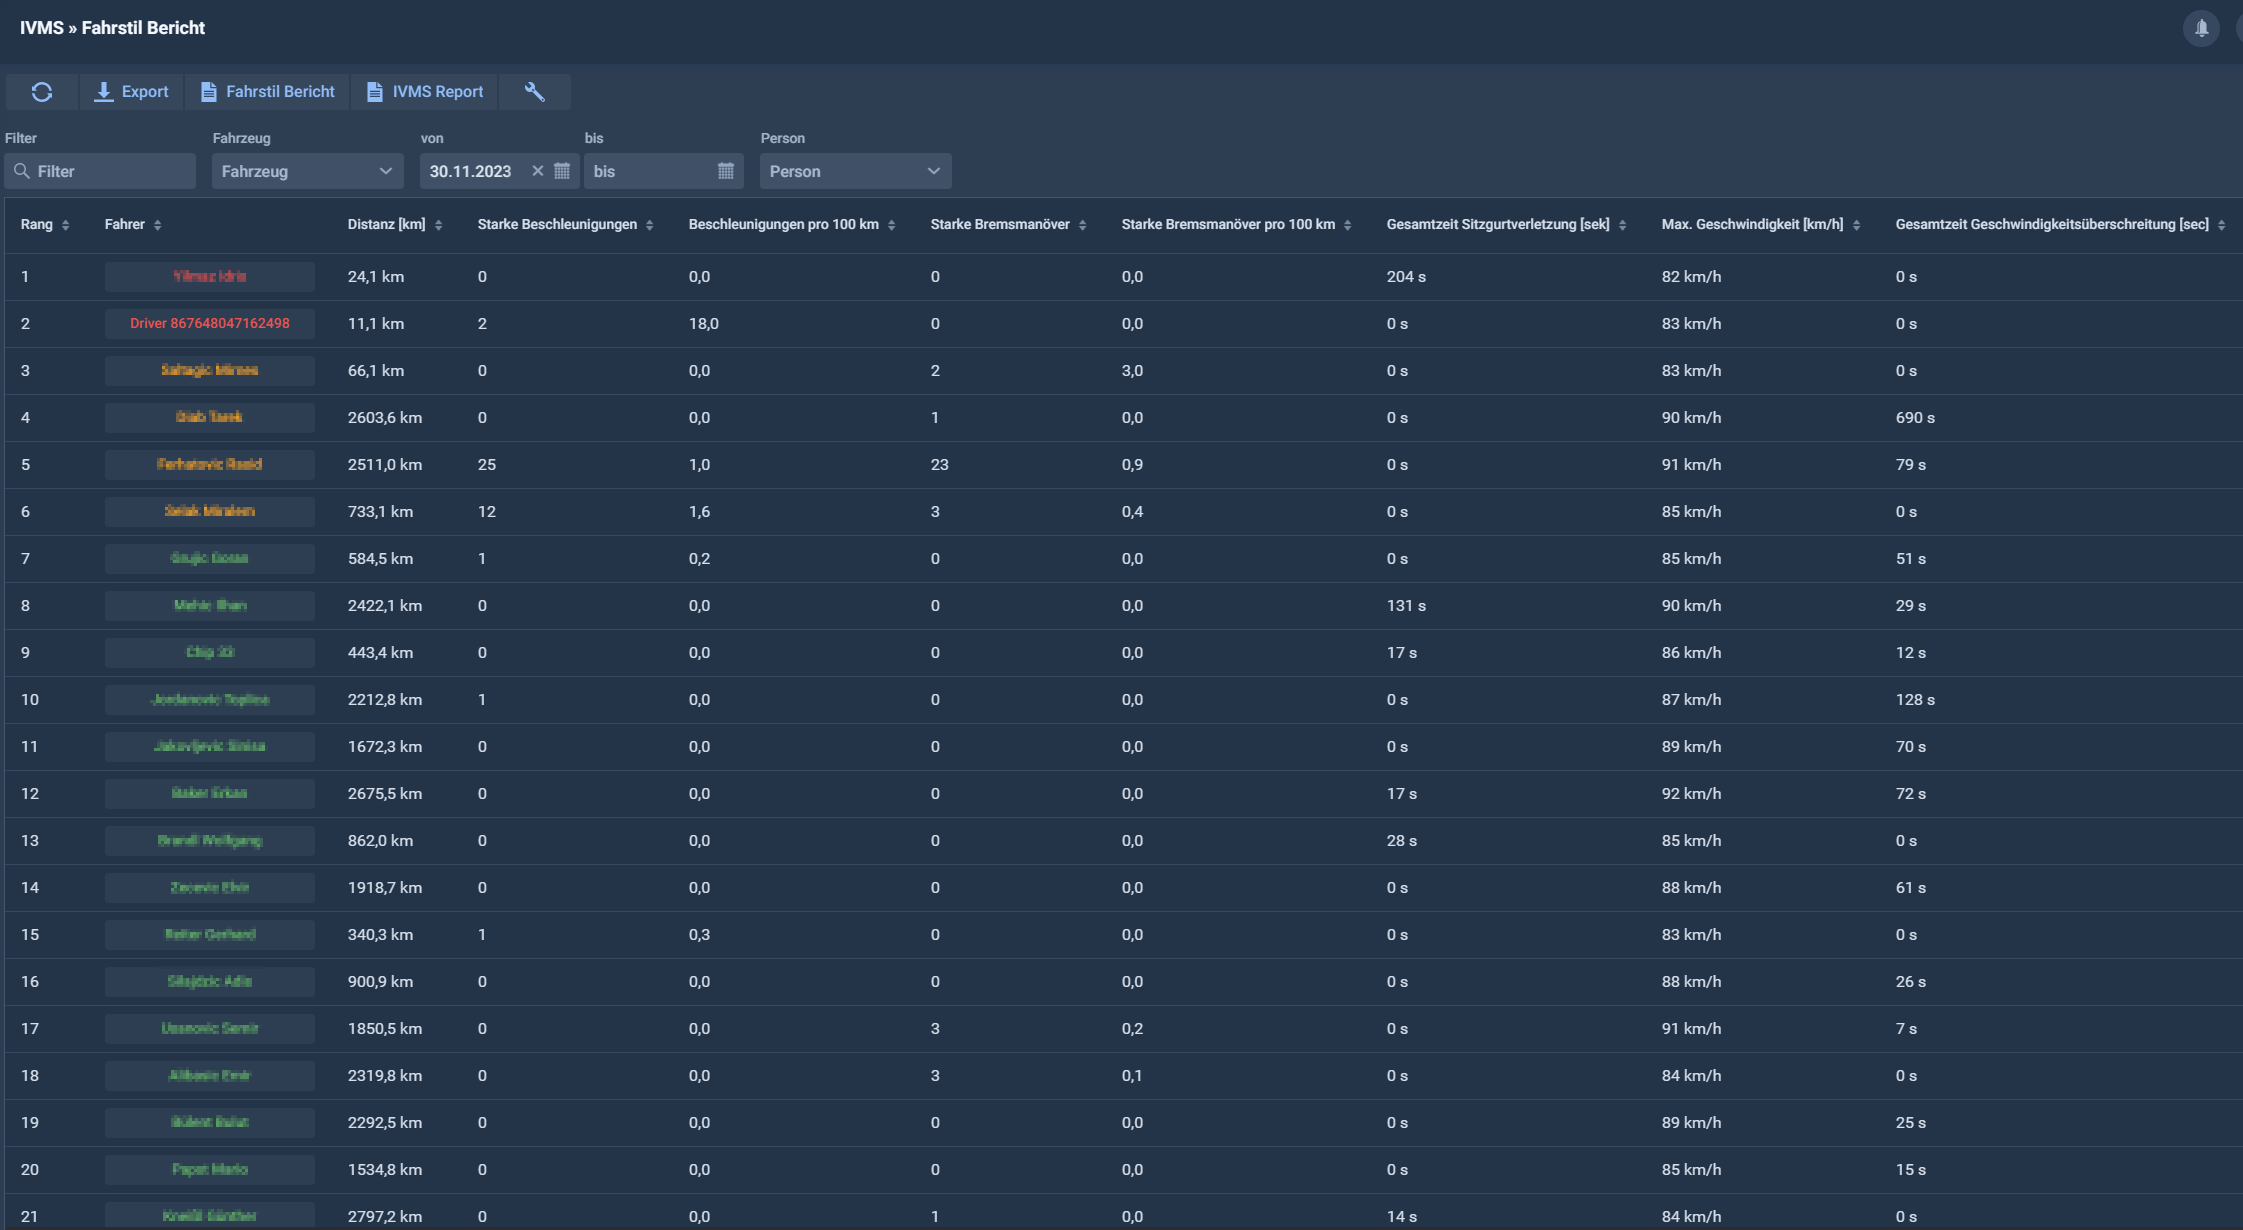
Task: Click the '92 km/h' max speed value
Action: [1691, 793]
